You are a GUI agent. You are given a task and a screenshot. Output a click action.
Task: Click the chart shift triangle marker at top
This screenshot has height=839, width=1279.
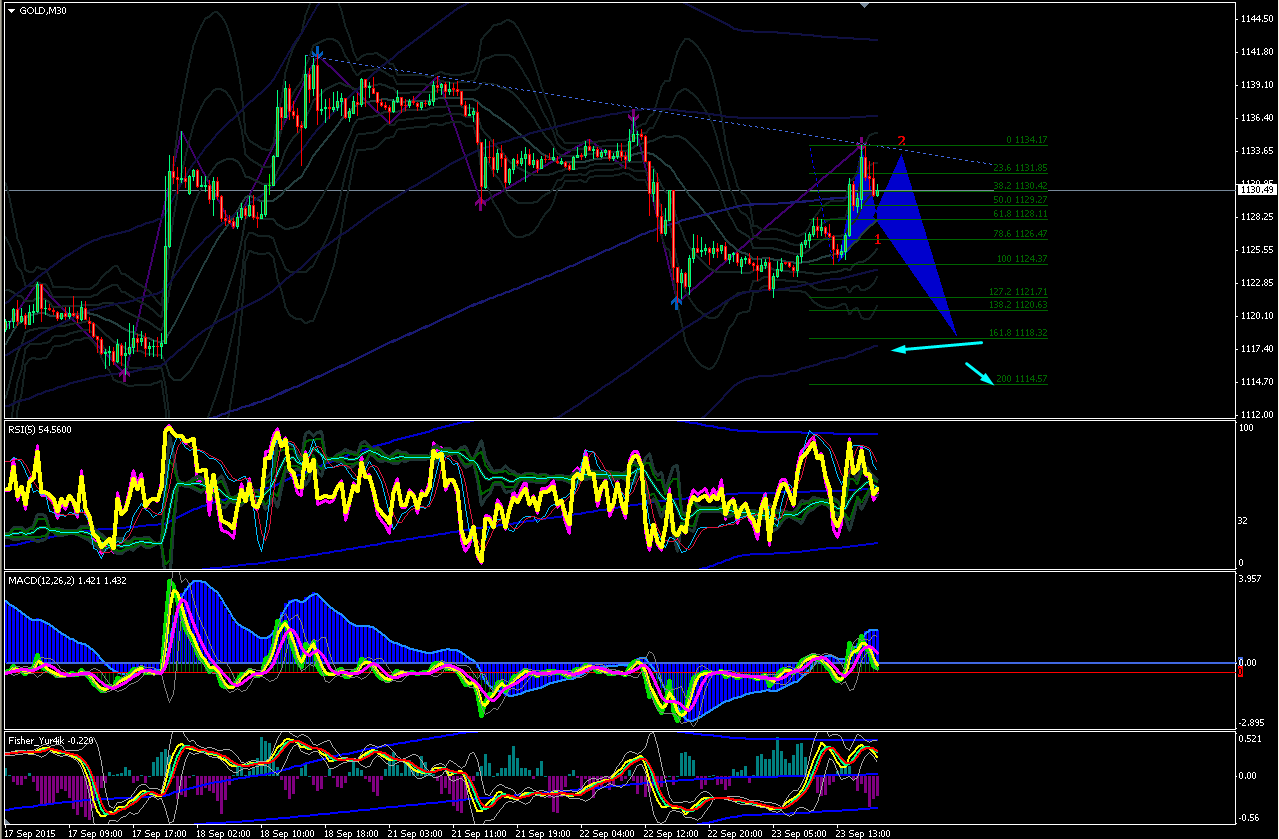coord(865,5)
